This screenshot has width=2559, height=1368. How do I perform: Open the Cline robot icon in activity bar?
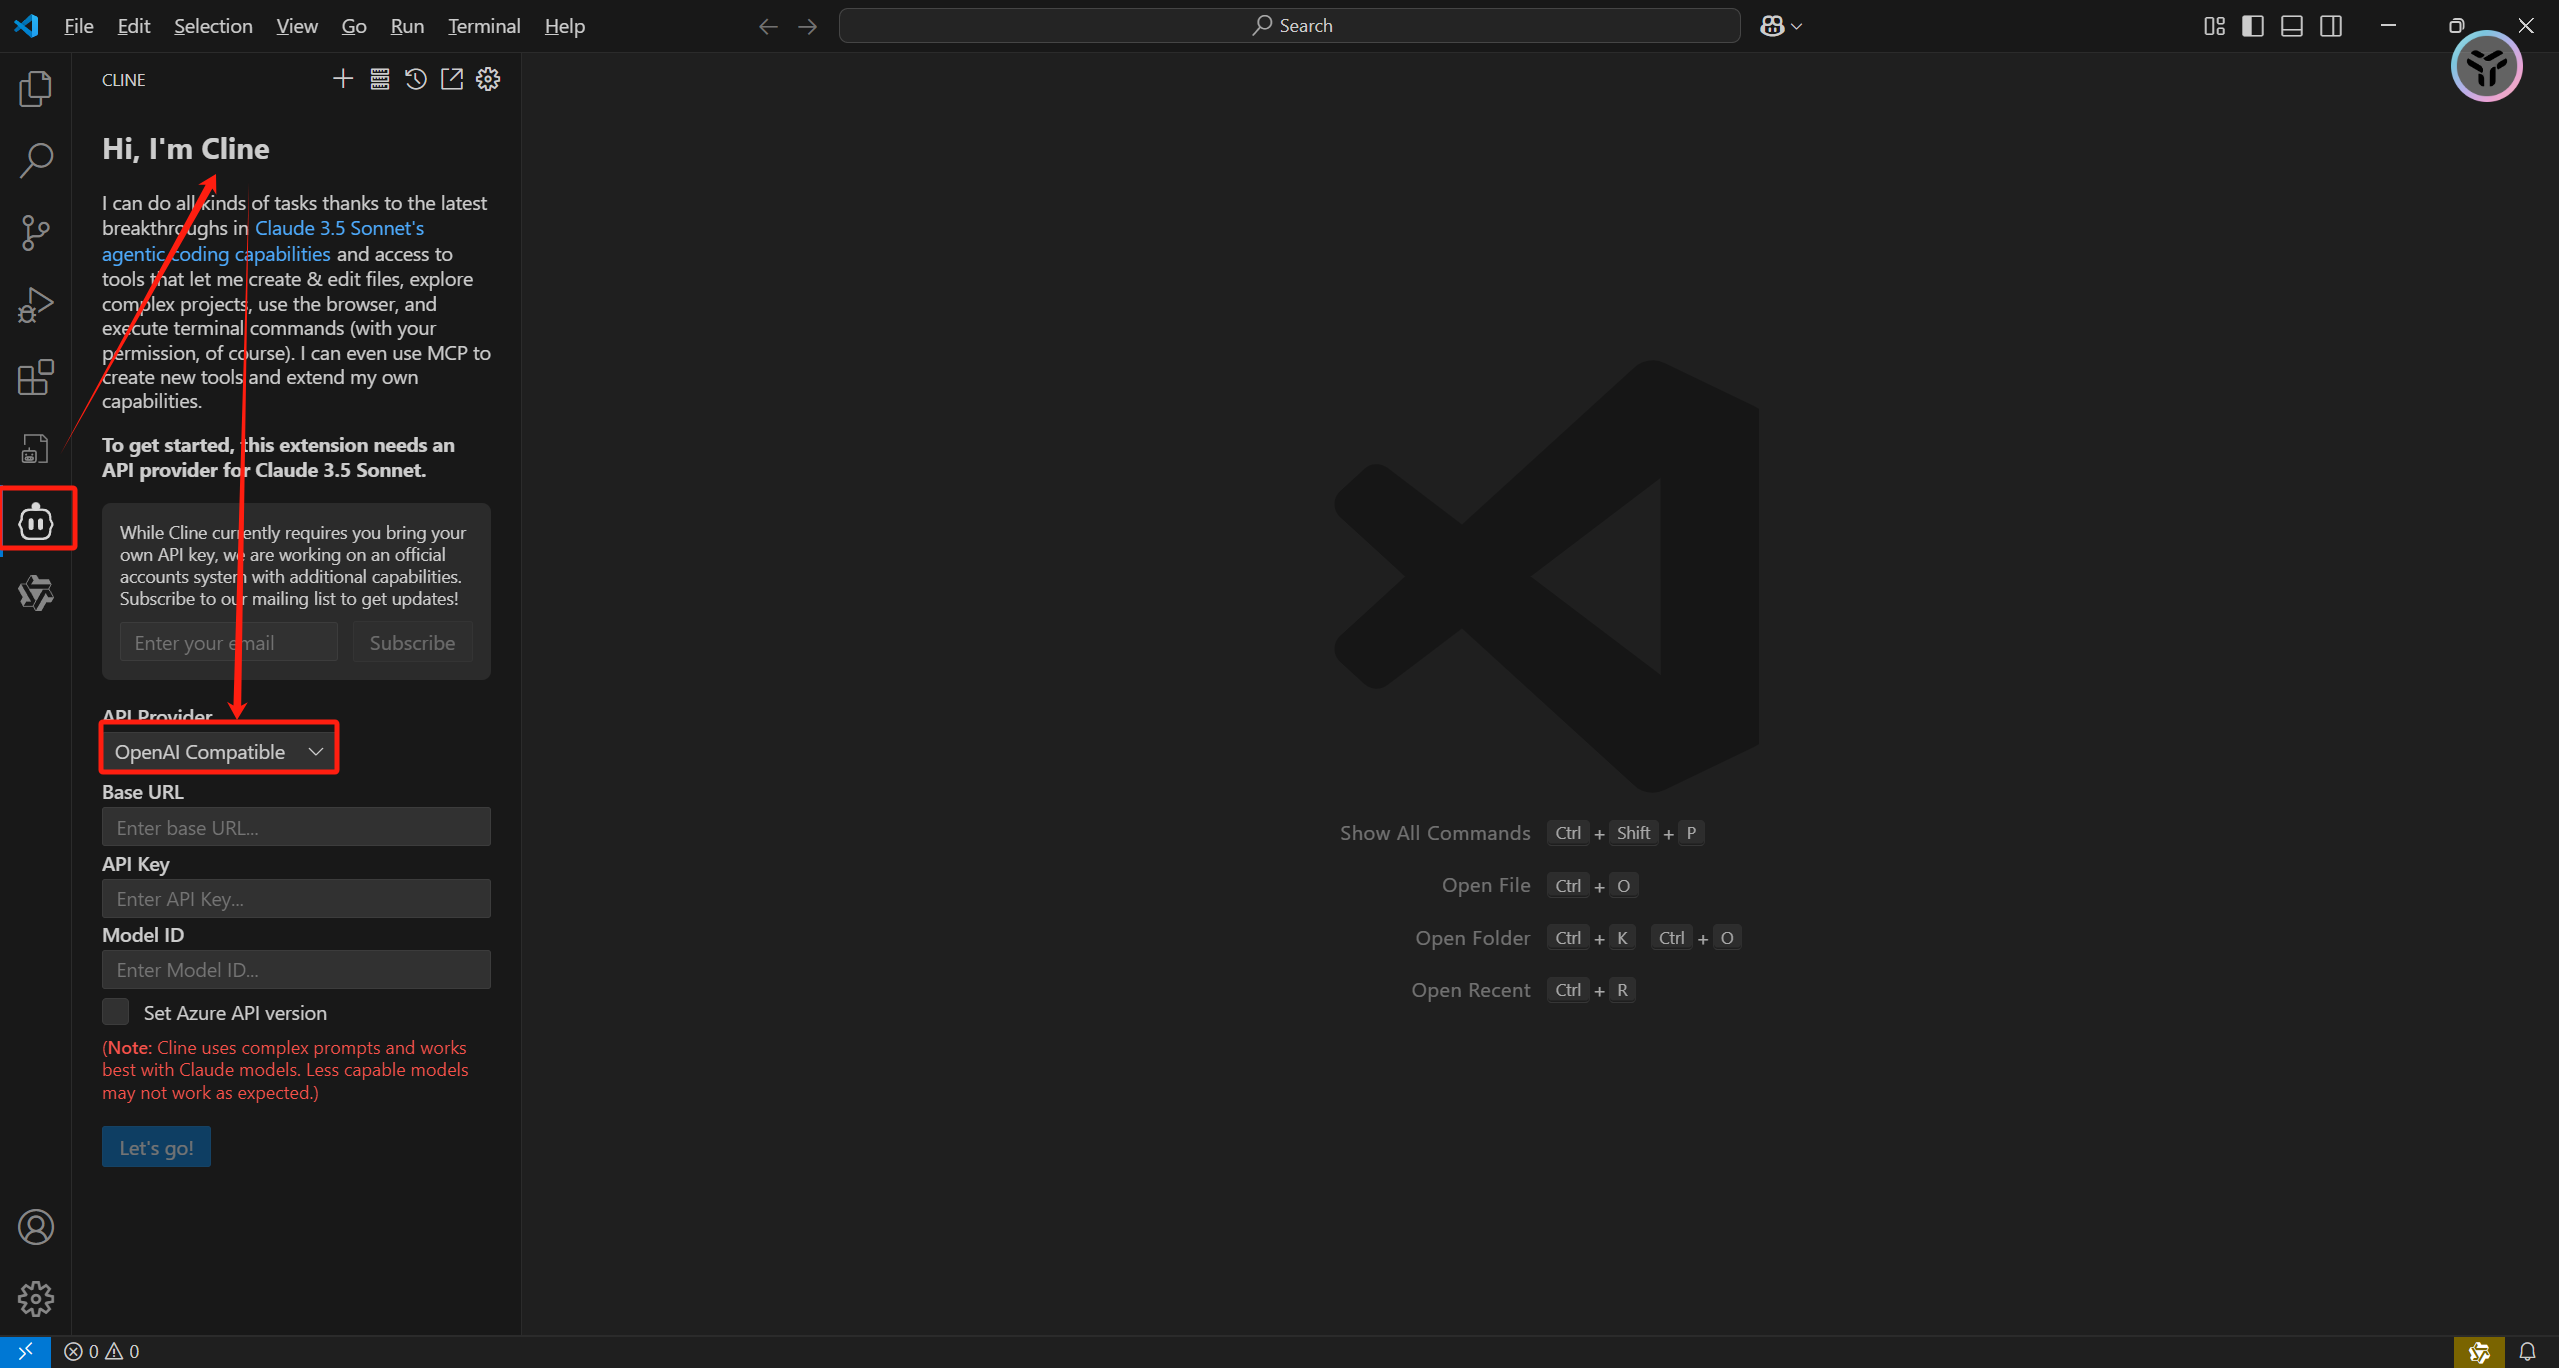[36, 521]
